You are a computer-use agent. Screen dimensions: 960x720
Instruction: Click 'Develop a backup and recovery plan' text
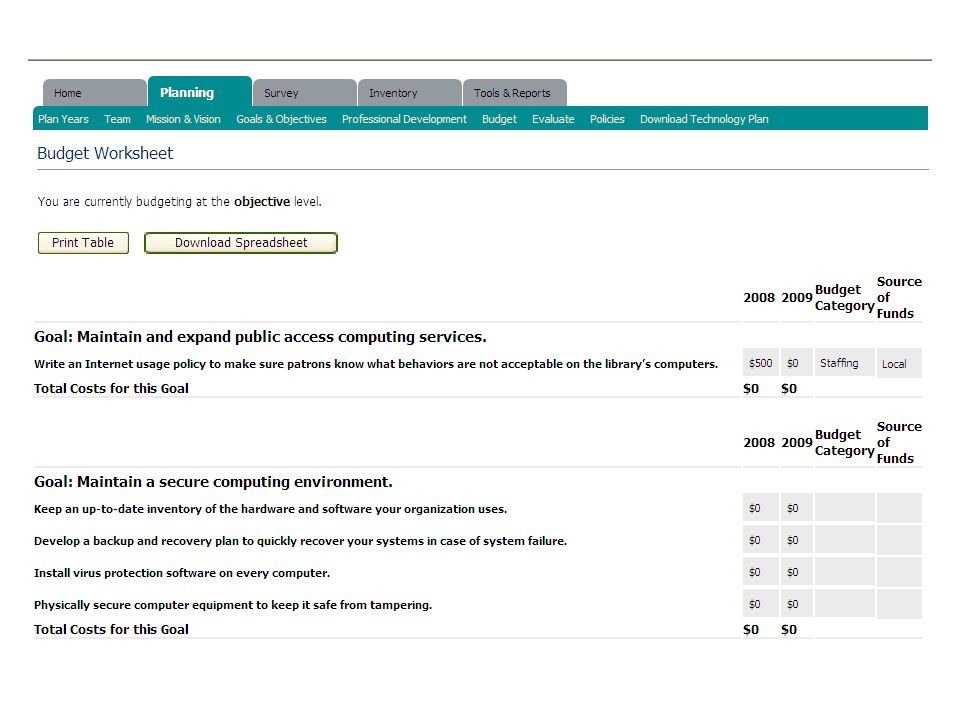tap(300, 541)
